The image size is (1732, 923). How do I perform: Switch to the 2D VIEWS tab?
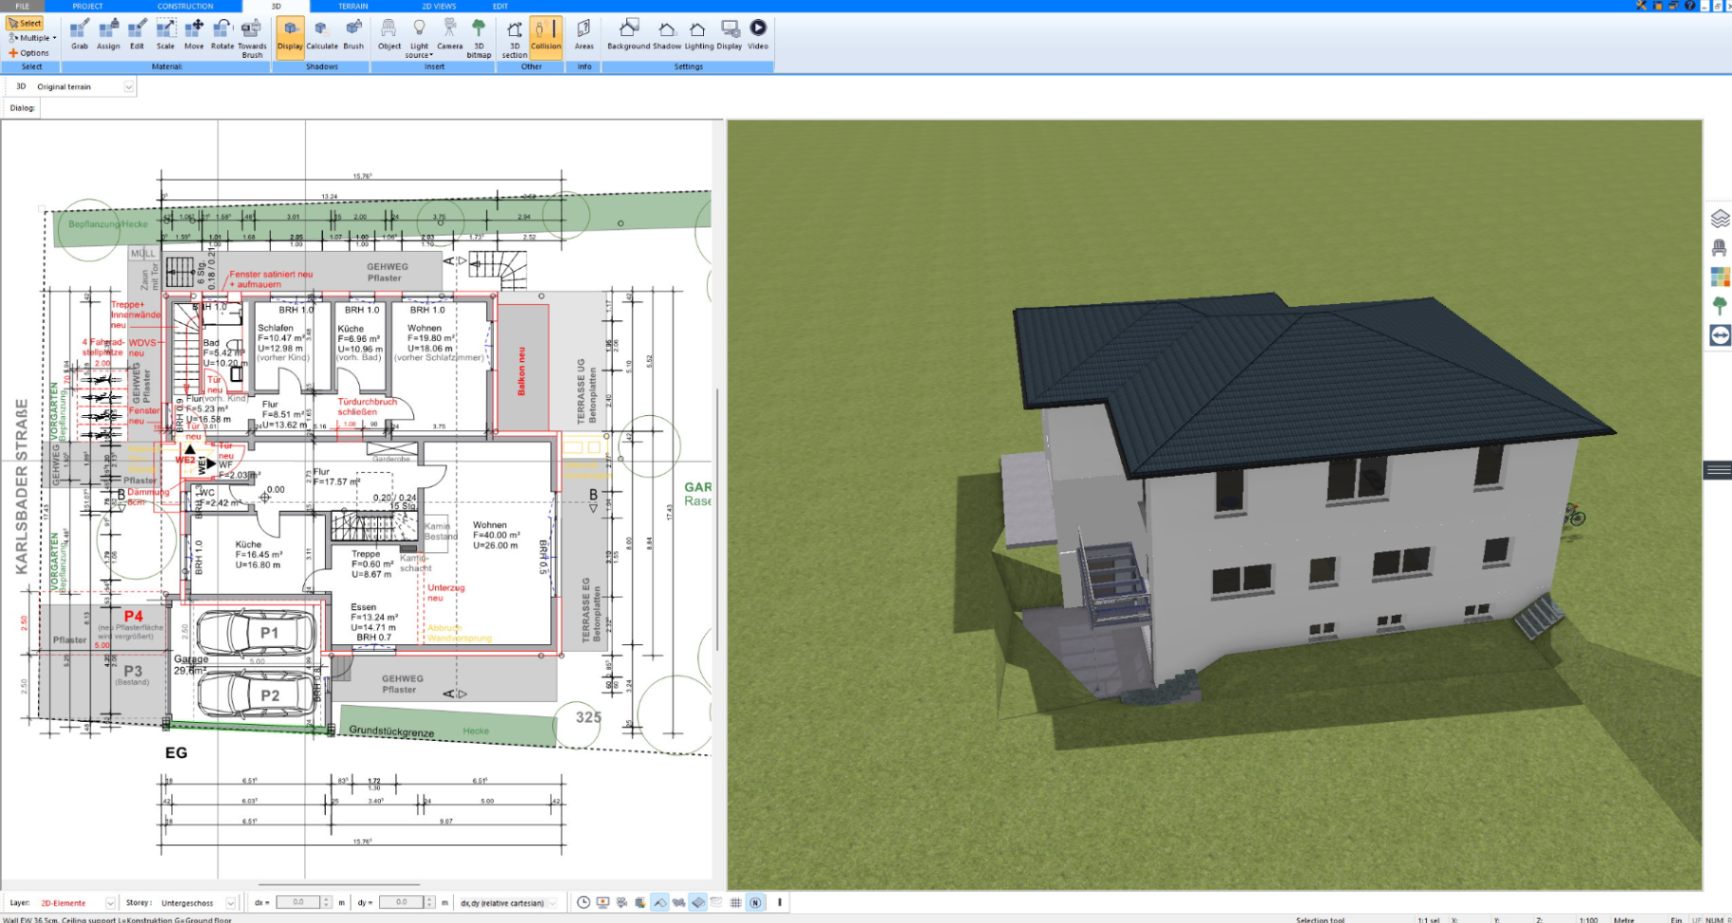438,6
